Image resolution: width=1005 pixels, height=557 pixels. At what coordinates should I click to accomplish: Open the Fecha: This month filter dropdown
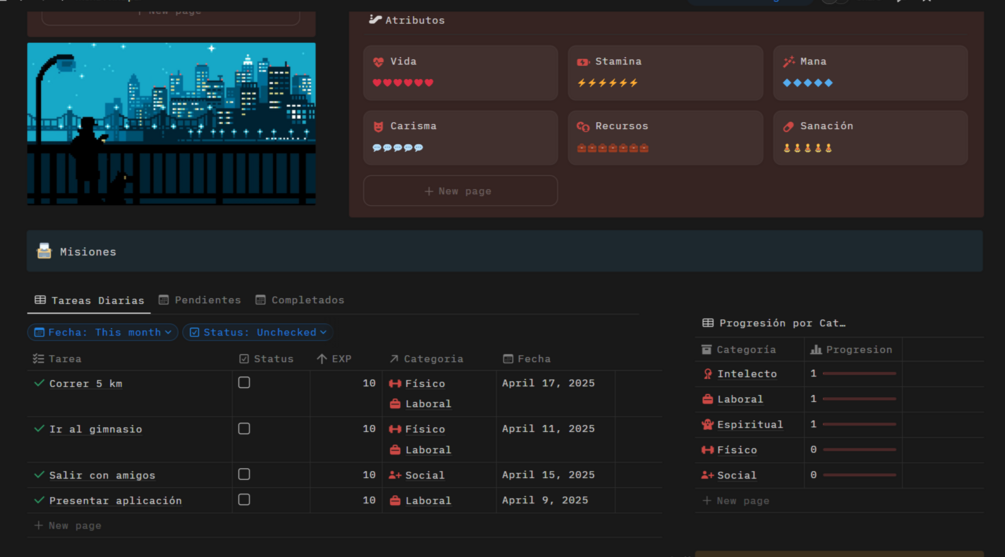pos(103,332)
